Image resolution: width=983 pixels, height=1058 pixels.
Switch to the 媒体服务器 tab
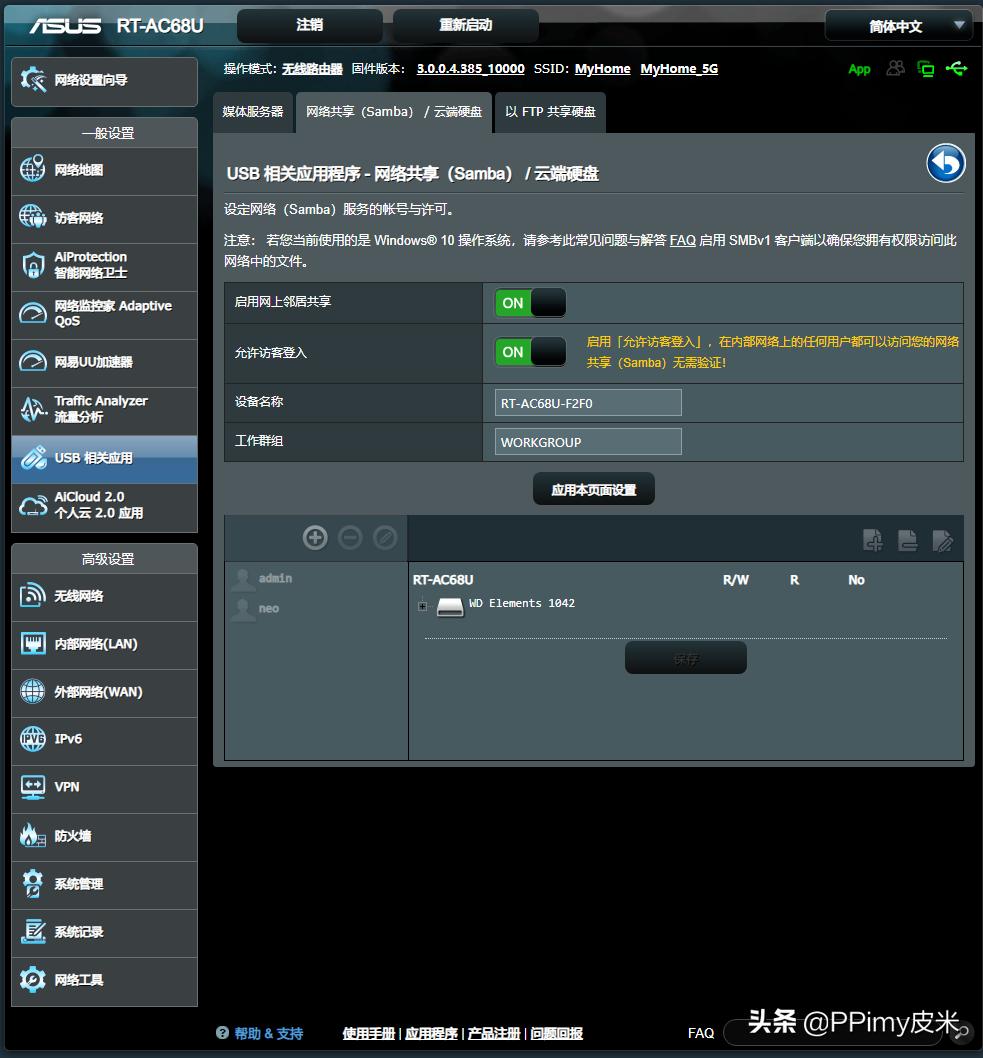click(x=253, y=112)
